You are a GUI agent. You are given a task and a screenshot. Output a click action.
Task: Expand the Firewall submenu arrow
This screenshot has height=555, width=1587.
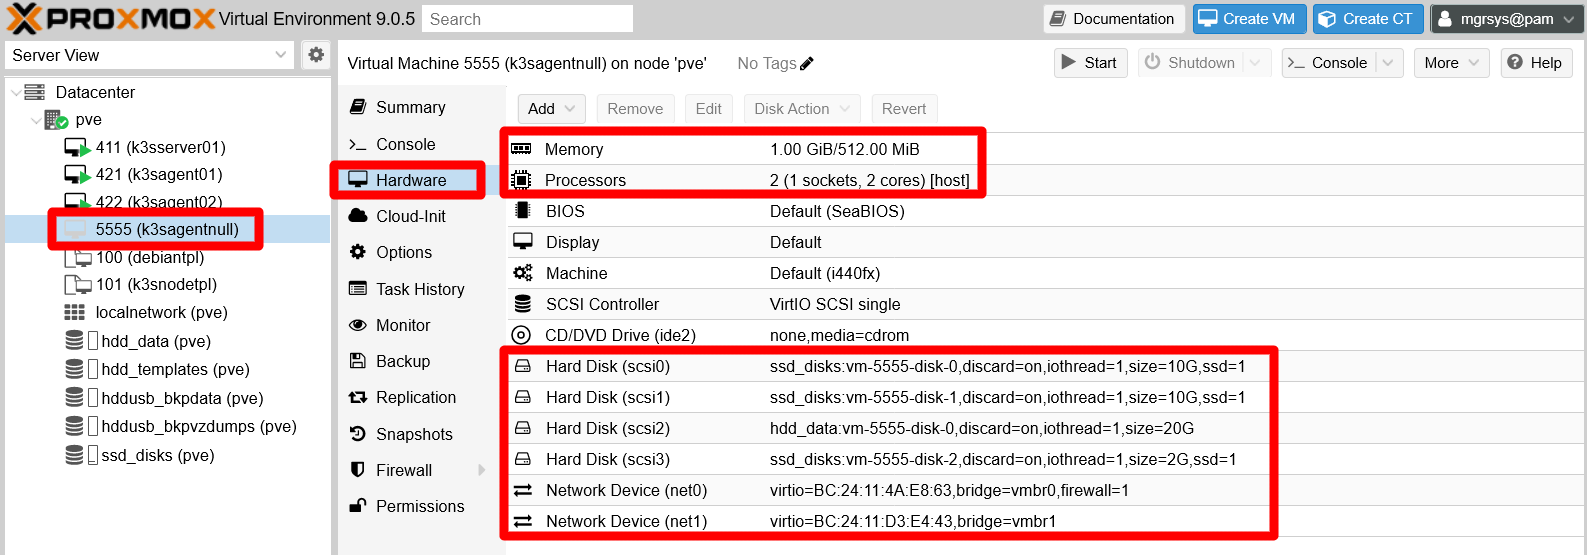click(482, 470)
